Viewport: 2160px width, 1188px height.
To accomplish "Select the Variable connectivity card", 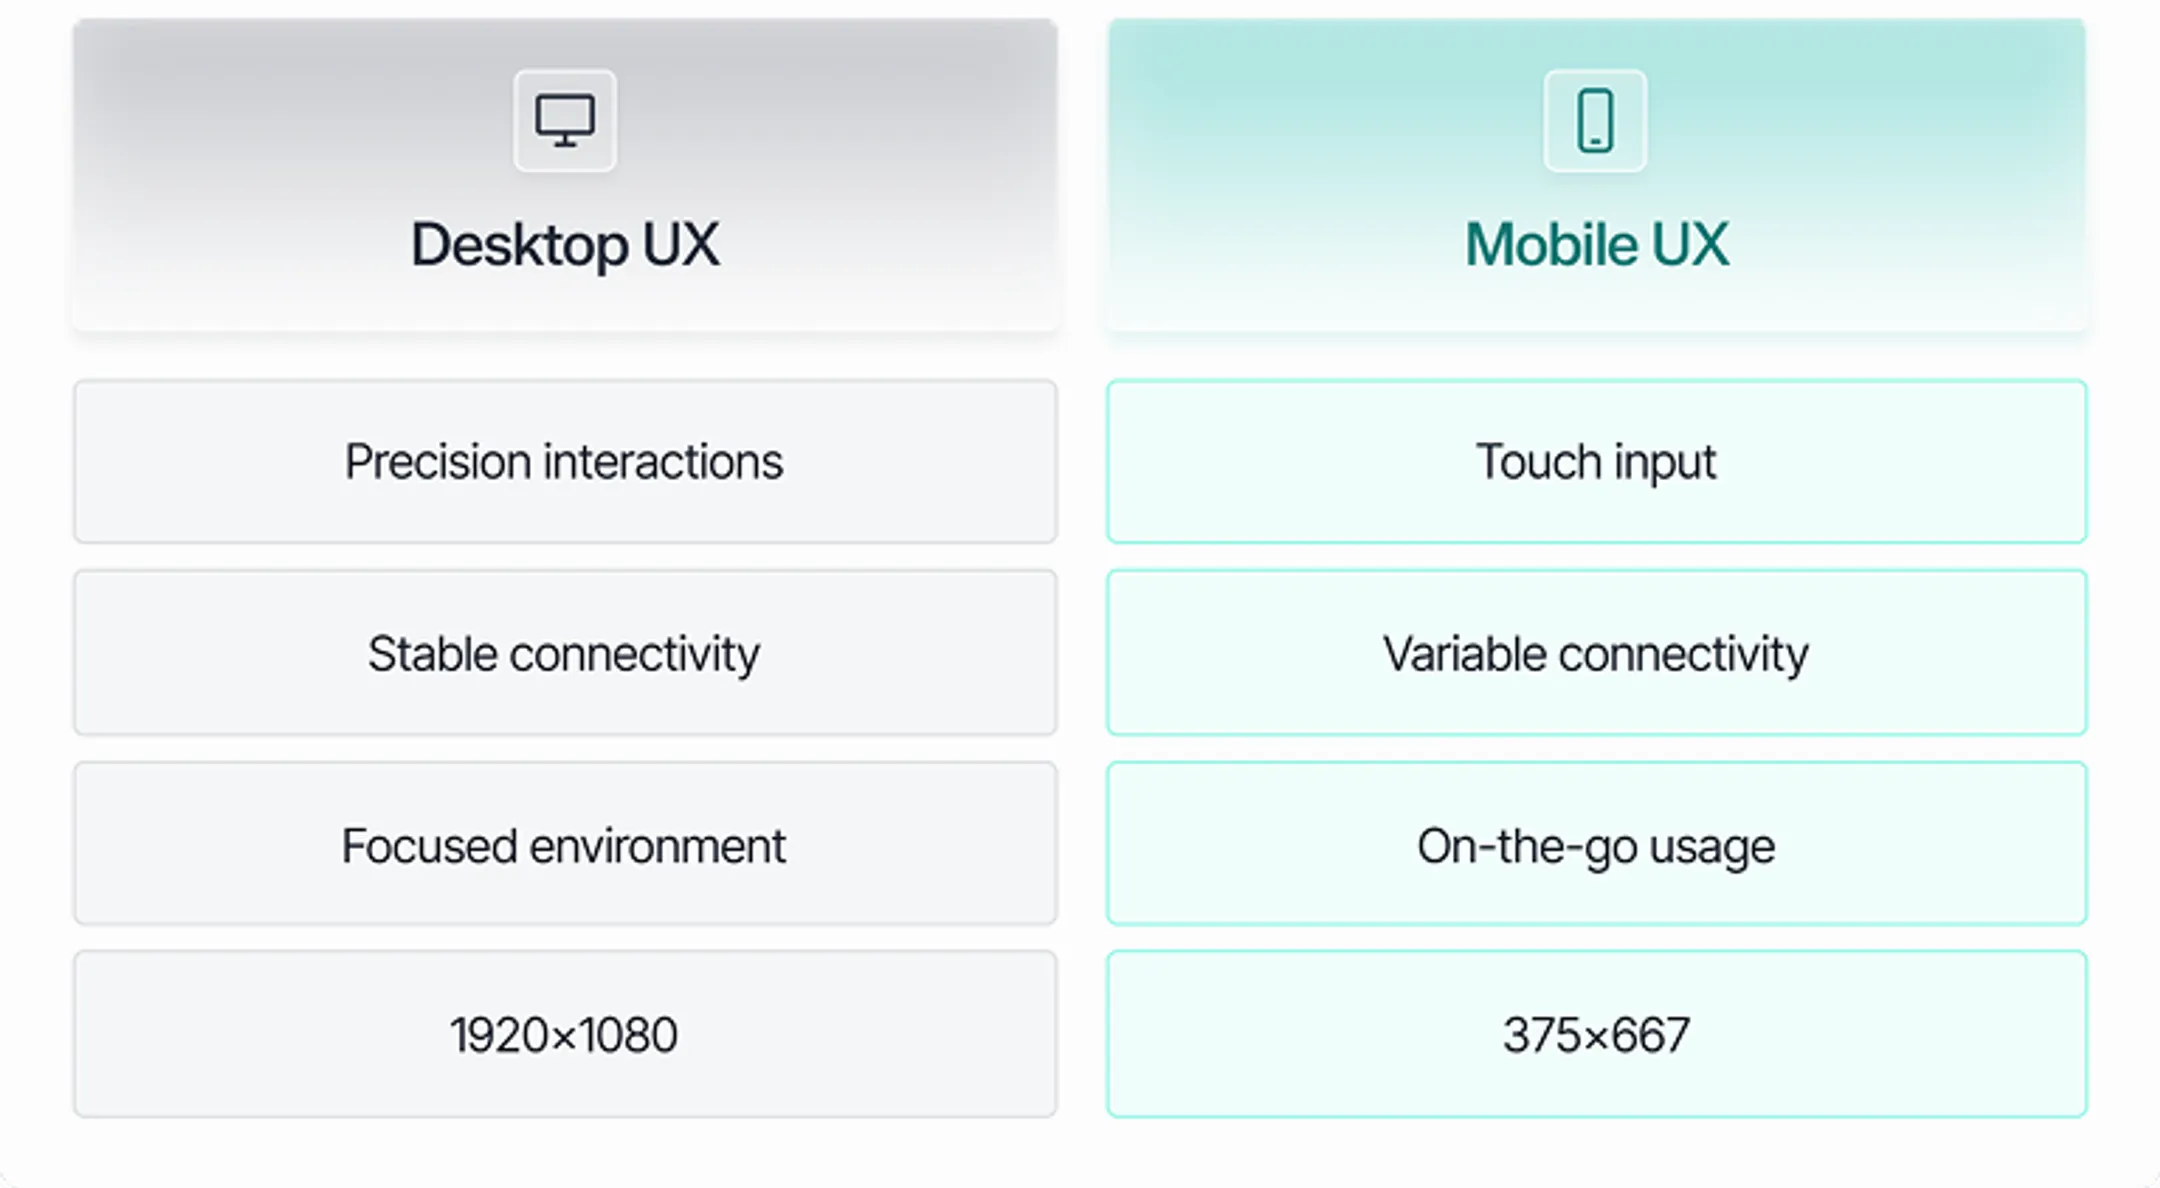I will [1597, 653].
